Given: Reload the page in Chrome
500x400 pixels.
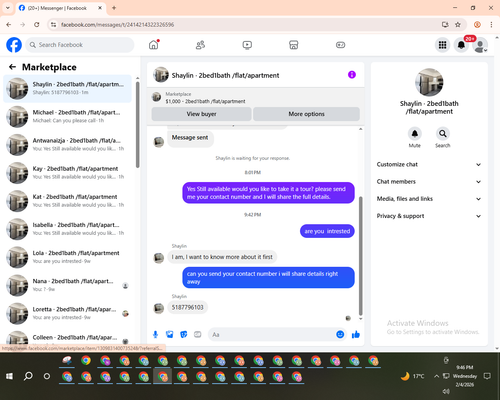Looking at the screenshot, I should 37,24.
